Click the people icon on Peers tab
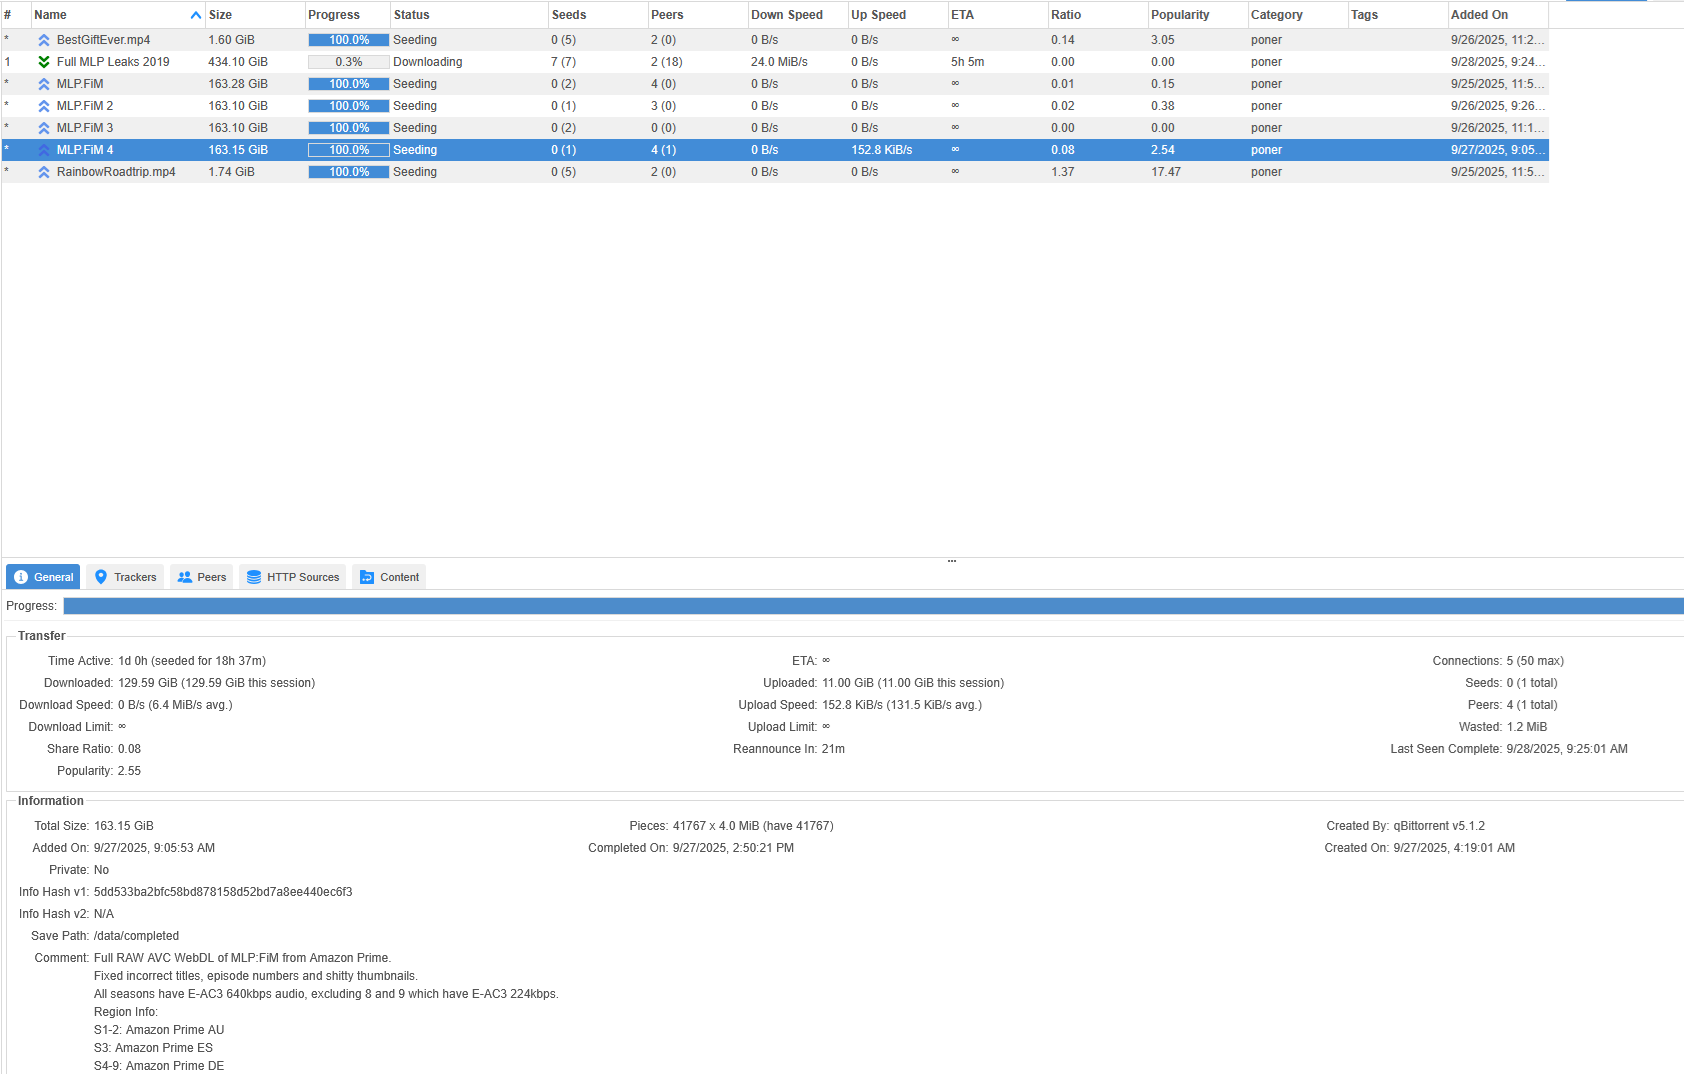Viewport: 1684px width, 1074px height. (x=185, y=577)
